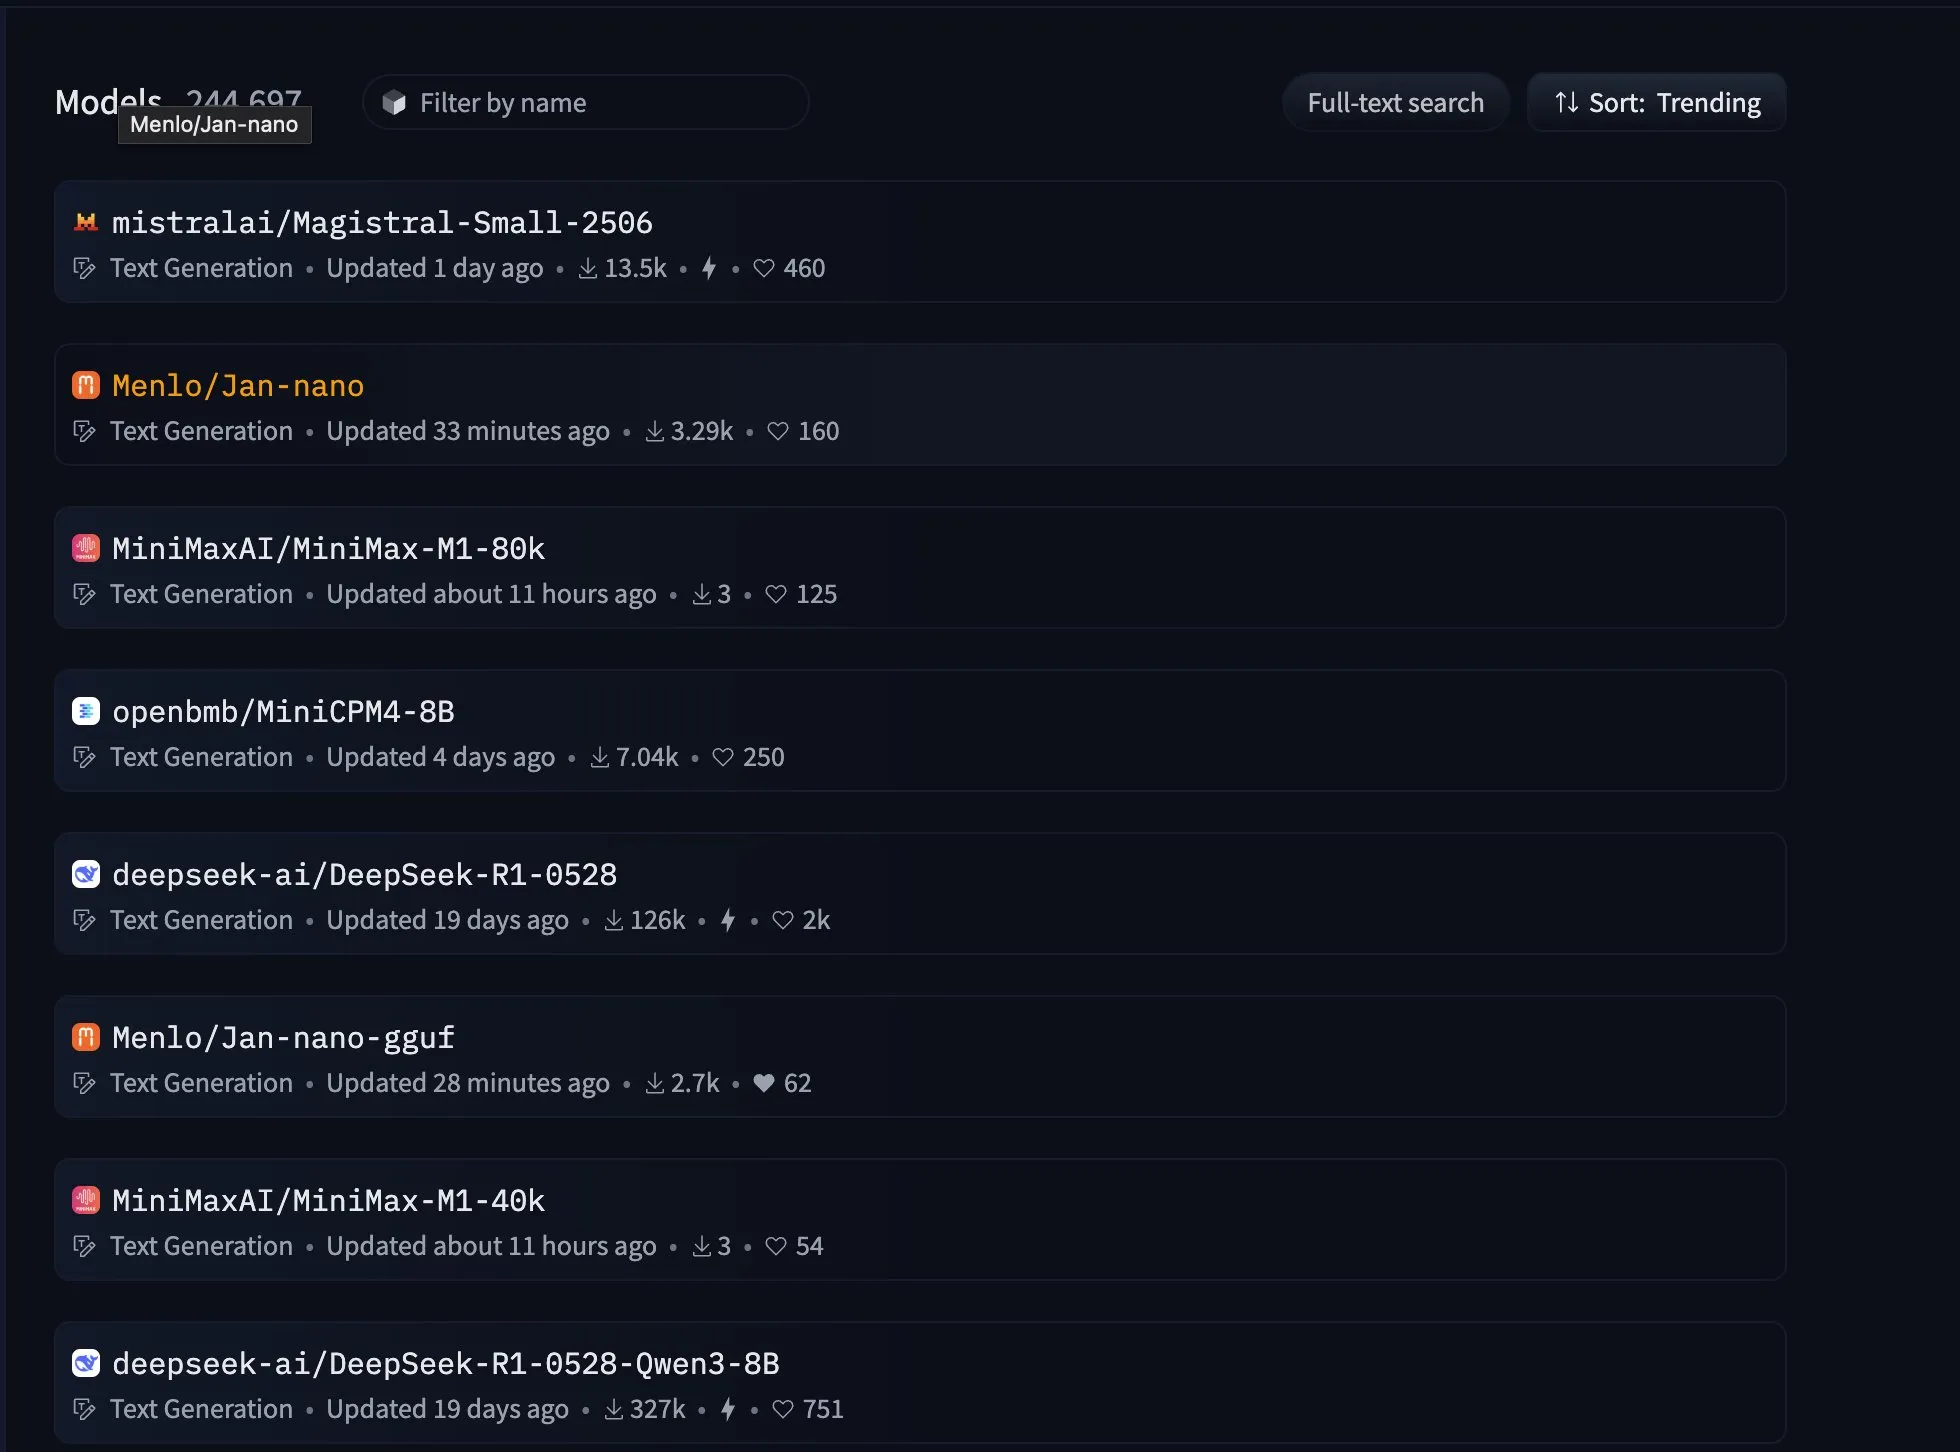Click the Menlo avatar beside Jan-nano-gguf

(86, 1037)
